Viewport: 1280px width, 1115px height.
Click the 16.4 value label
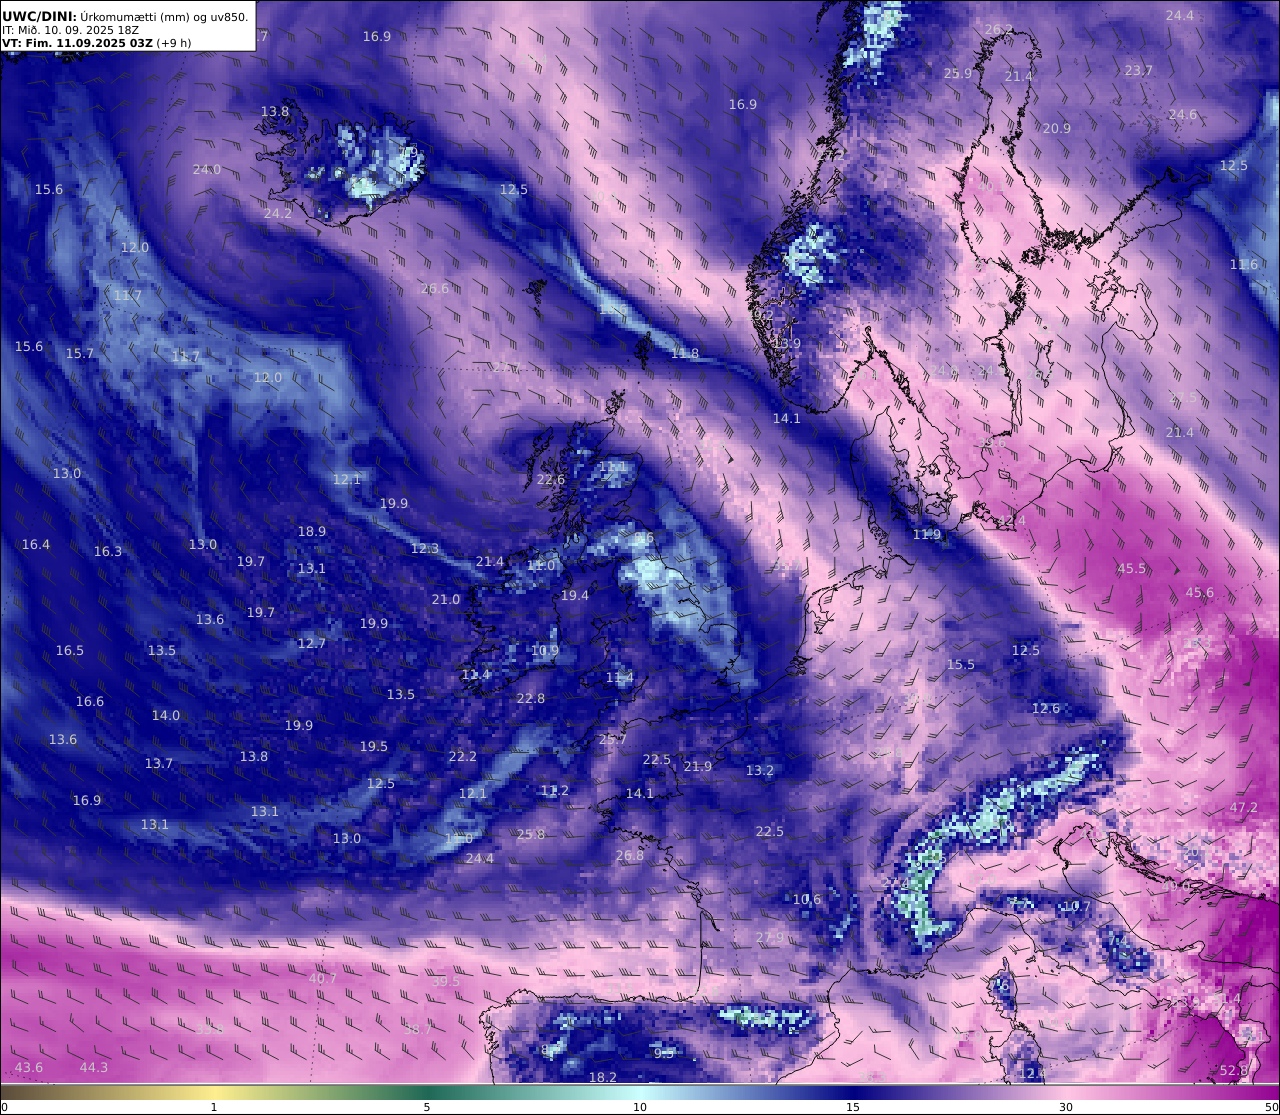click(36, 545)
